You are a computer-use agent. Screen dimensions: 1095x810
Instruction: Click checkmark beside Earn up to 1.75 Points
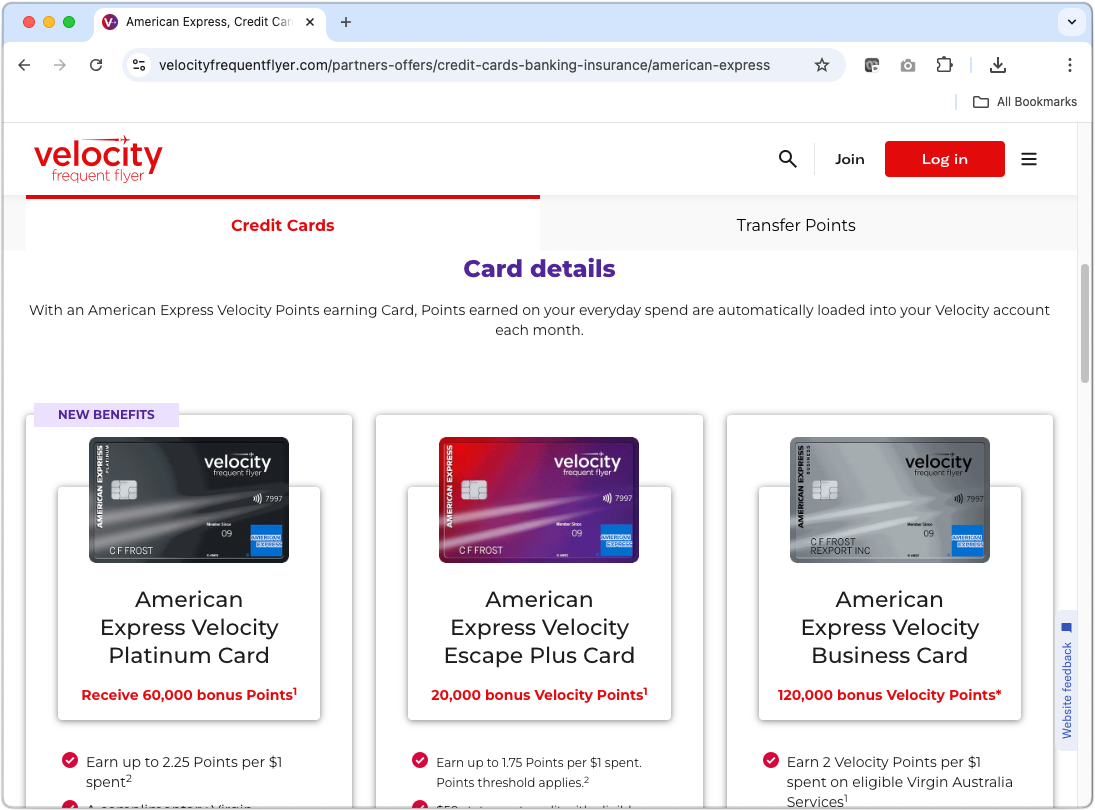[x=420, y=760]
